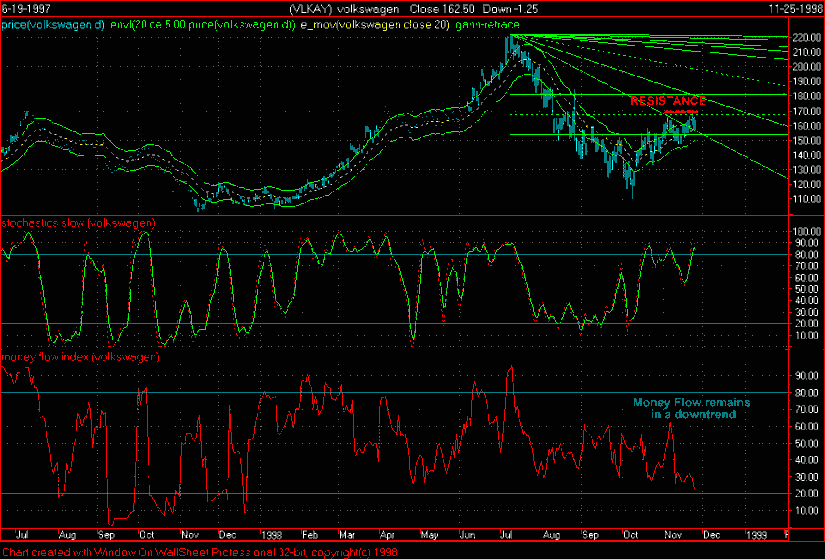The height and width of the screenshot is (559, 825).
Task: Click the short red resistance marker line under RESISTANCE
Action: point(681,112)
